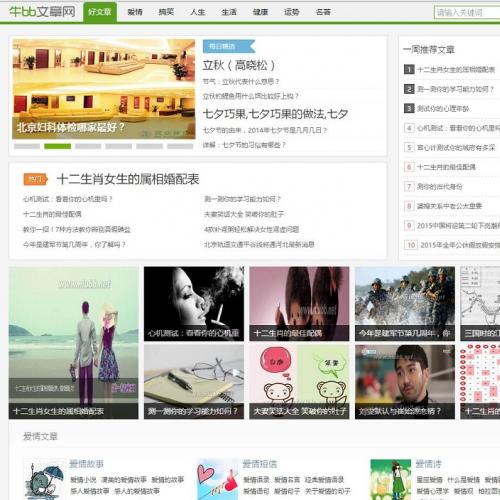Open the 运势 navigation item
Viewport: 500px width, 500px height.
[292, 12]
